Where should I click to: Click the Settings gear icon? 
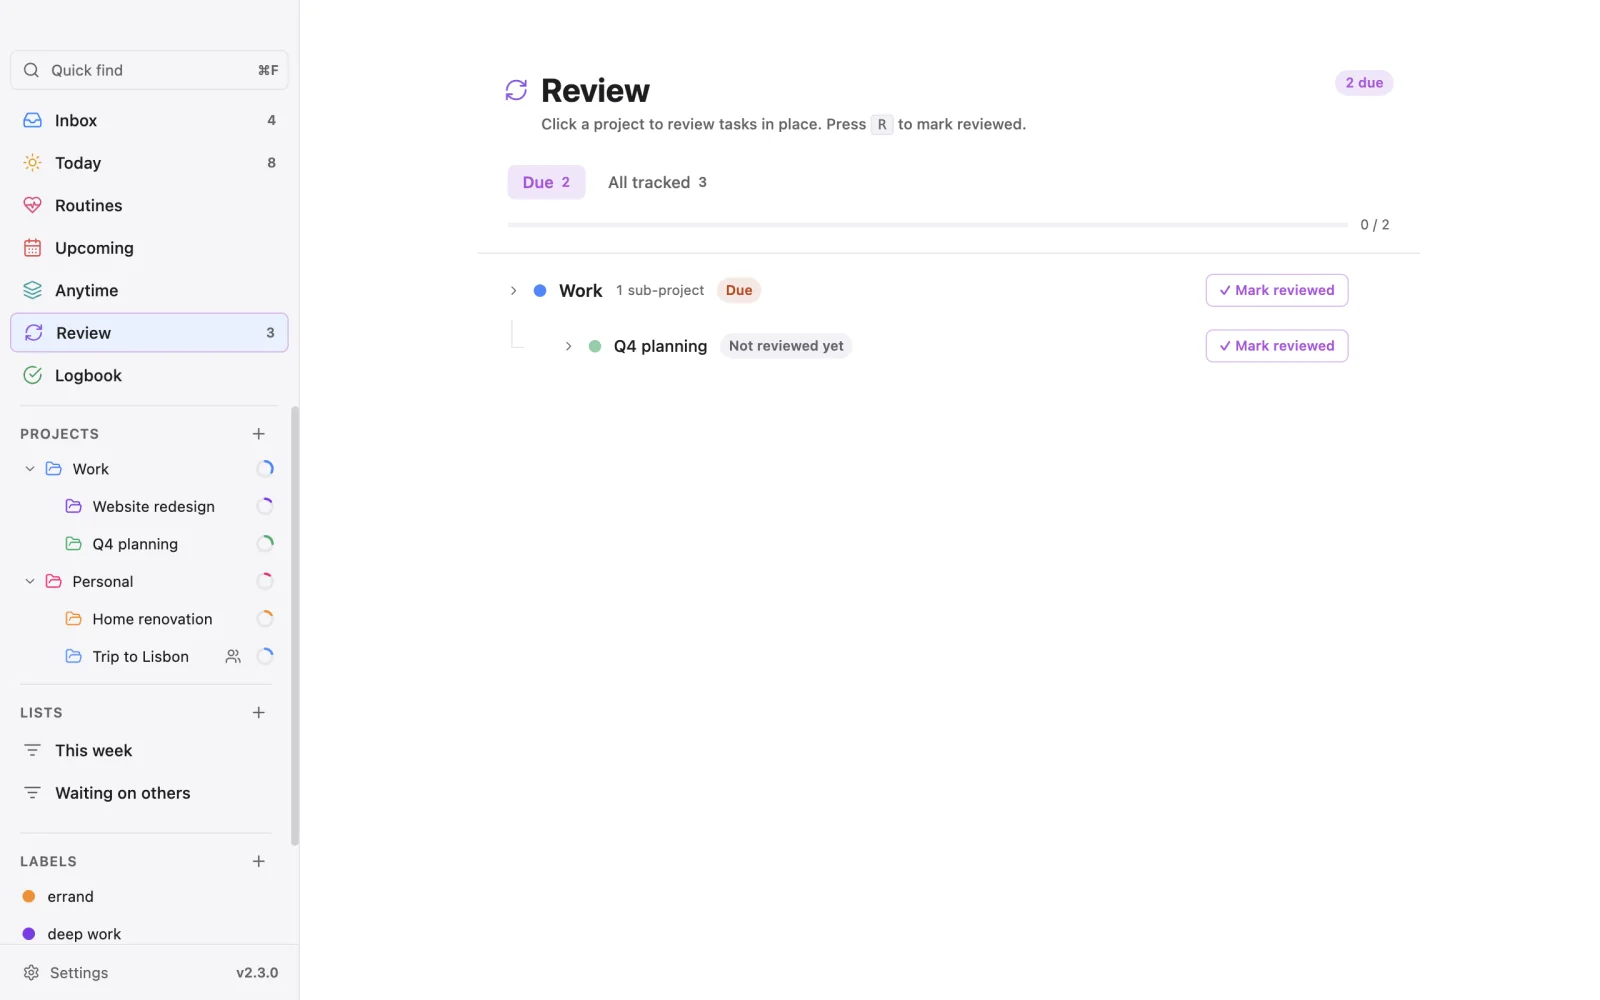point(31,973)
